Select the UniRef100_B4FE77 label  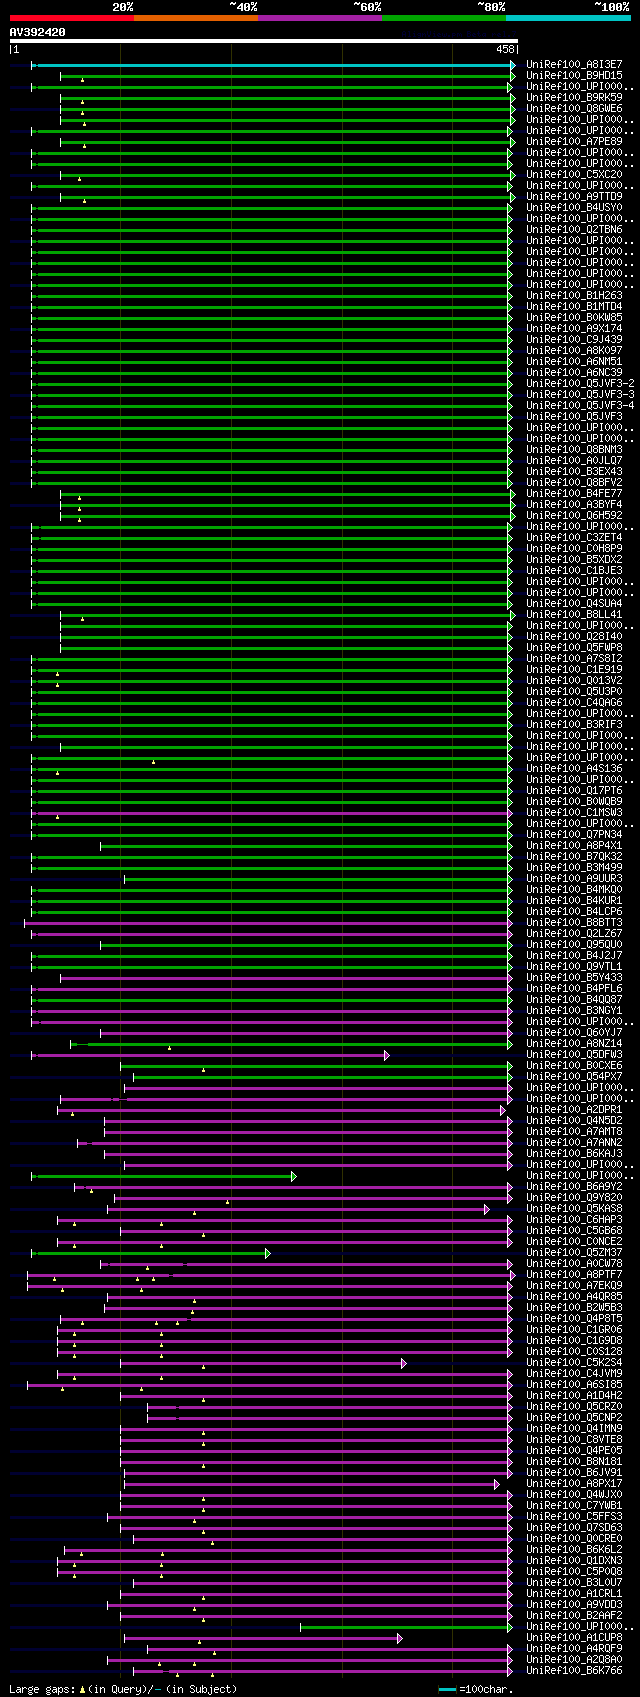tap(574, 493)
